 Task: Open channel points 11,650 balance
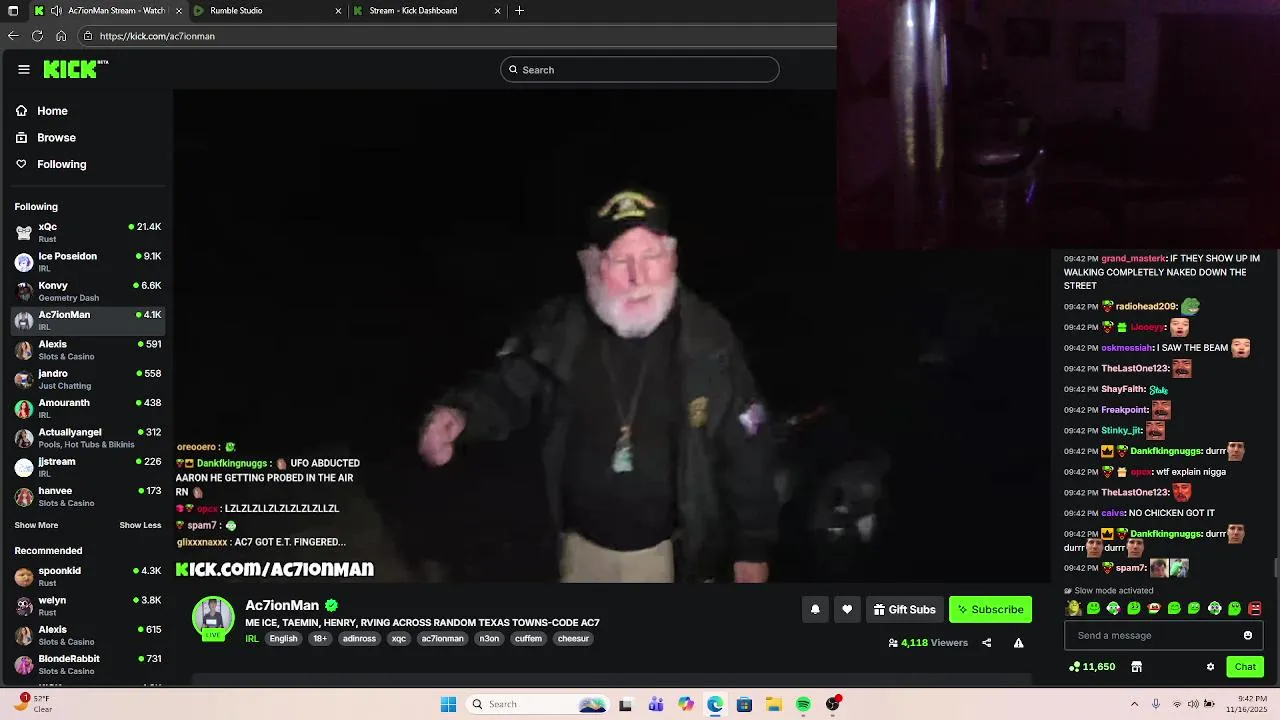1092,667
